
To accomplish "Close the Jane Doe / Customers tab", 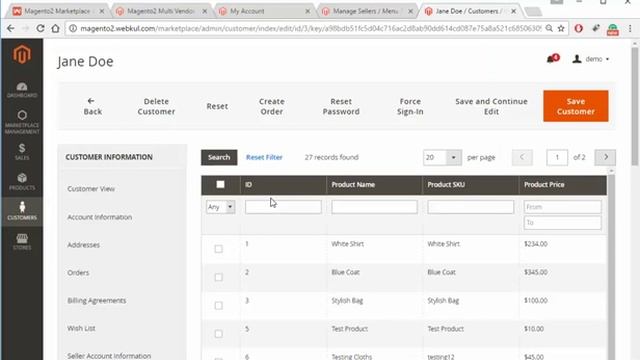I will [513, 11].
